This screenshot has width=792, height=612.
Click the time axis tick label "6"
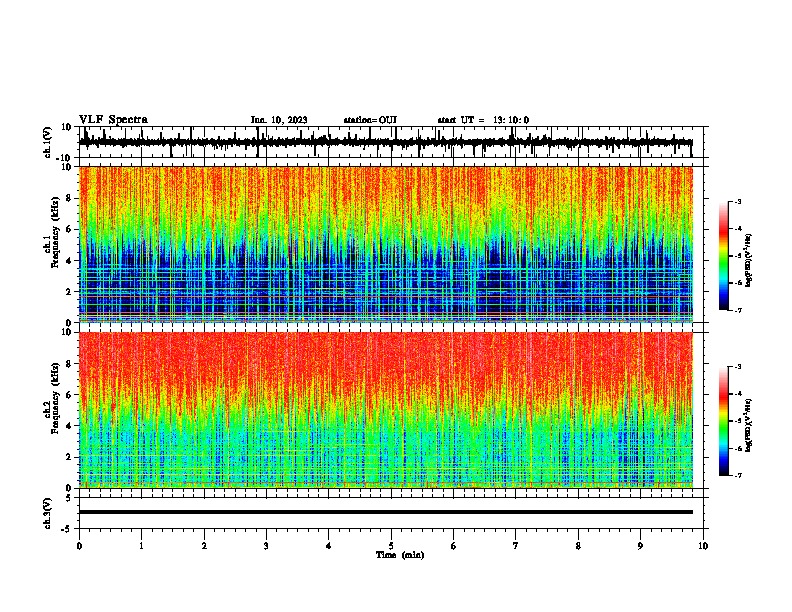tap(454, 546)
